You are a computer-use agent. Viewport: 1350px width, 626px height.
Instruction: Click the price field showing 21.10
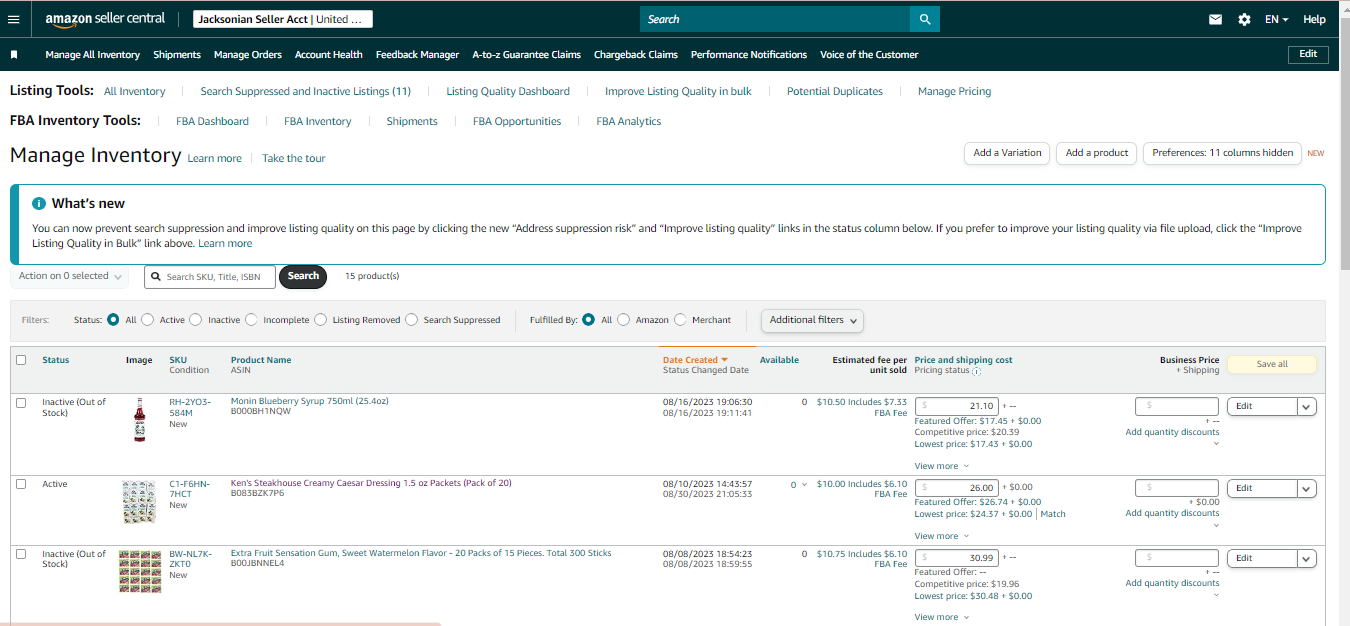(956, 406)
